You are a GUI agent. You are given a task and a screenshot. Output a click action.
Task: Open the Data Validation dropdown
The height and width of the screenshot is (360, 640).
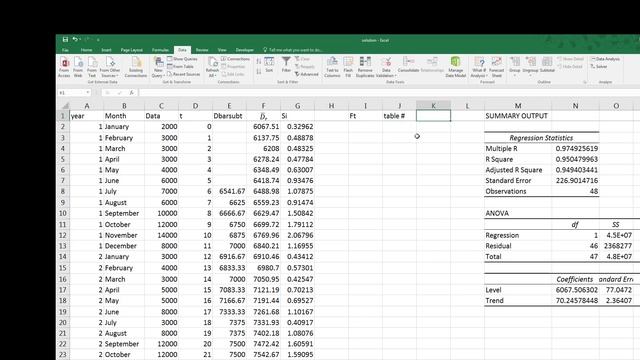pos(386,67)
